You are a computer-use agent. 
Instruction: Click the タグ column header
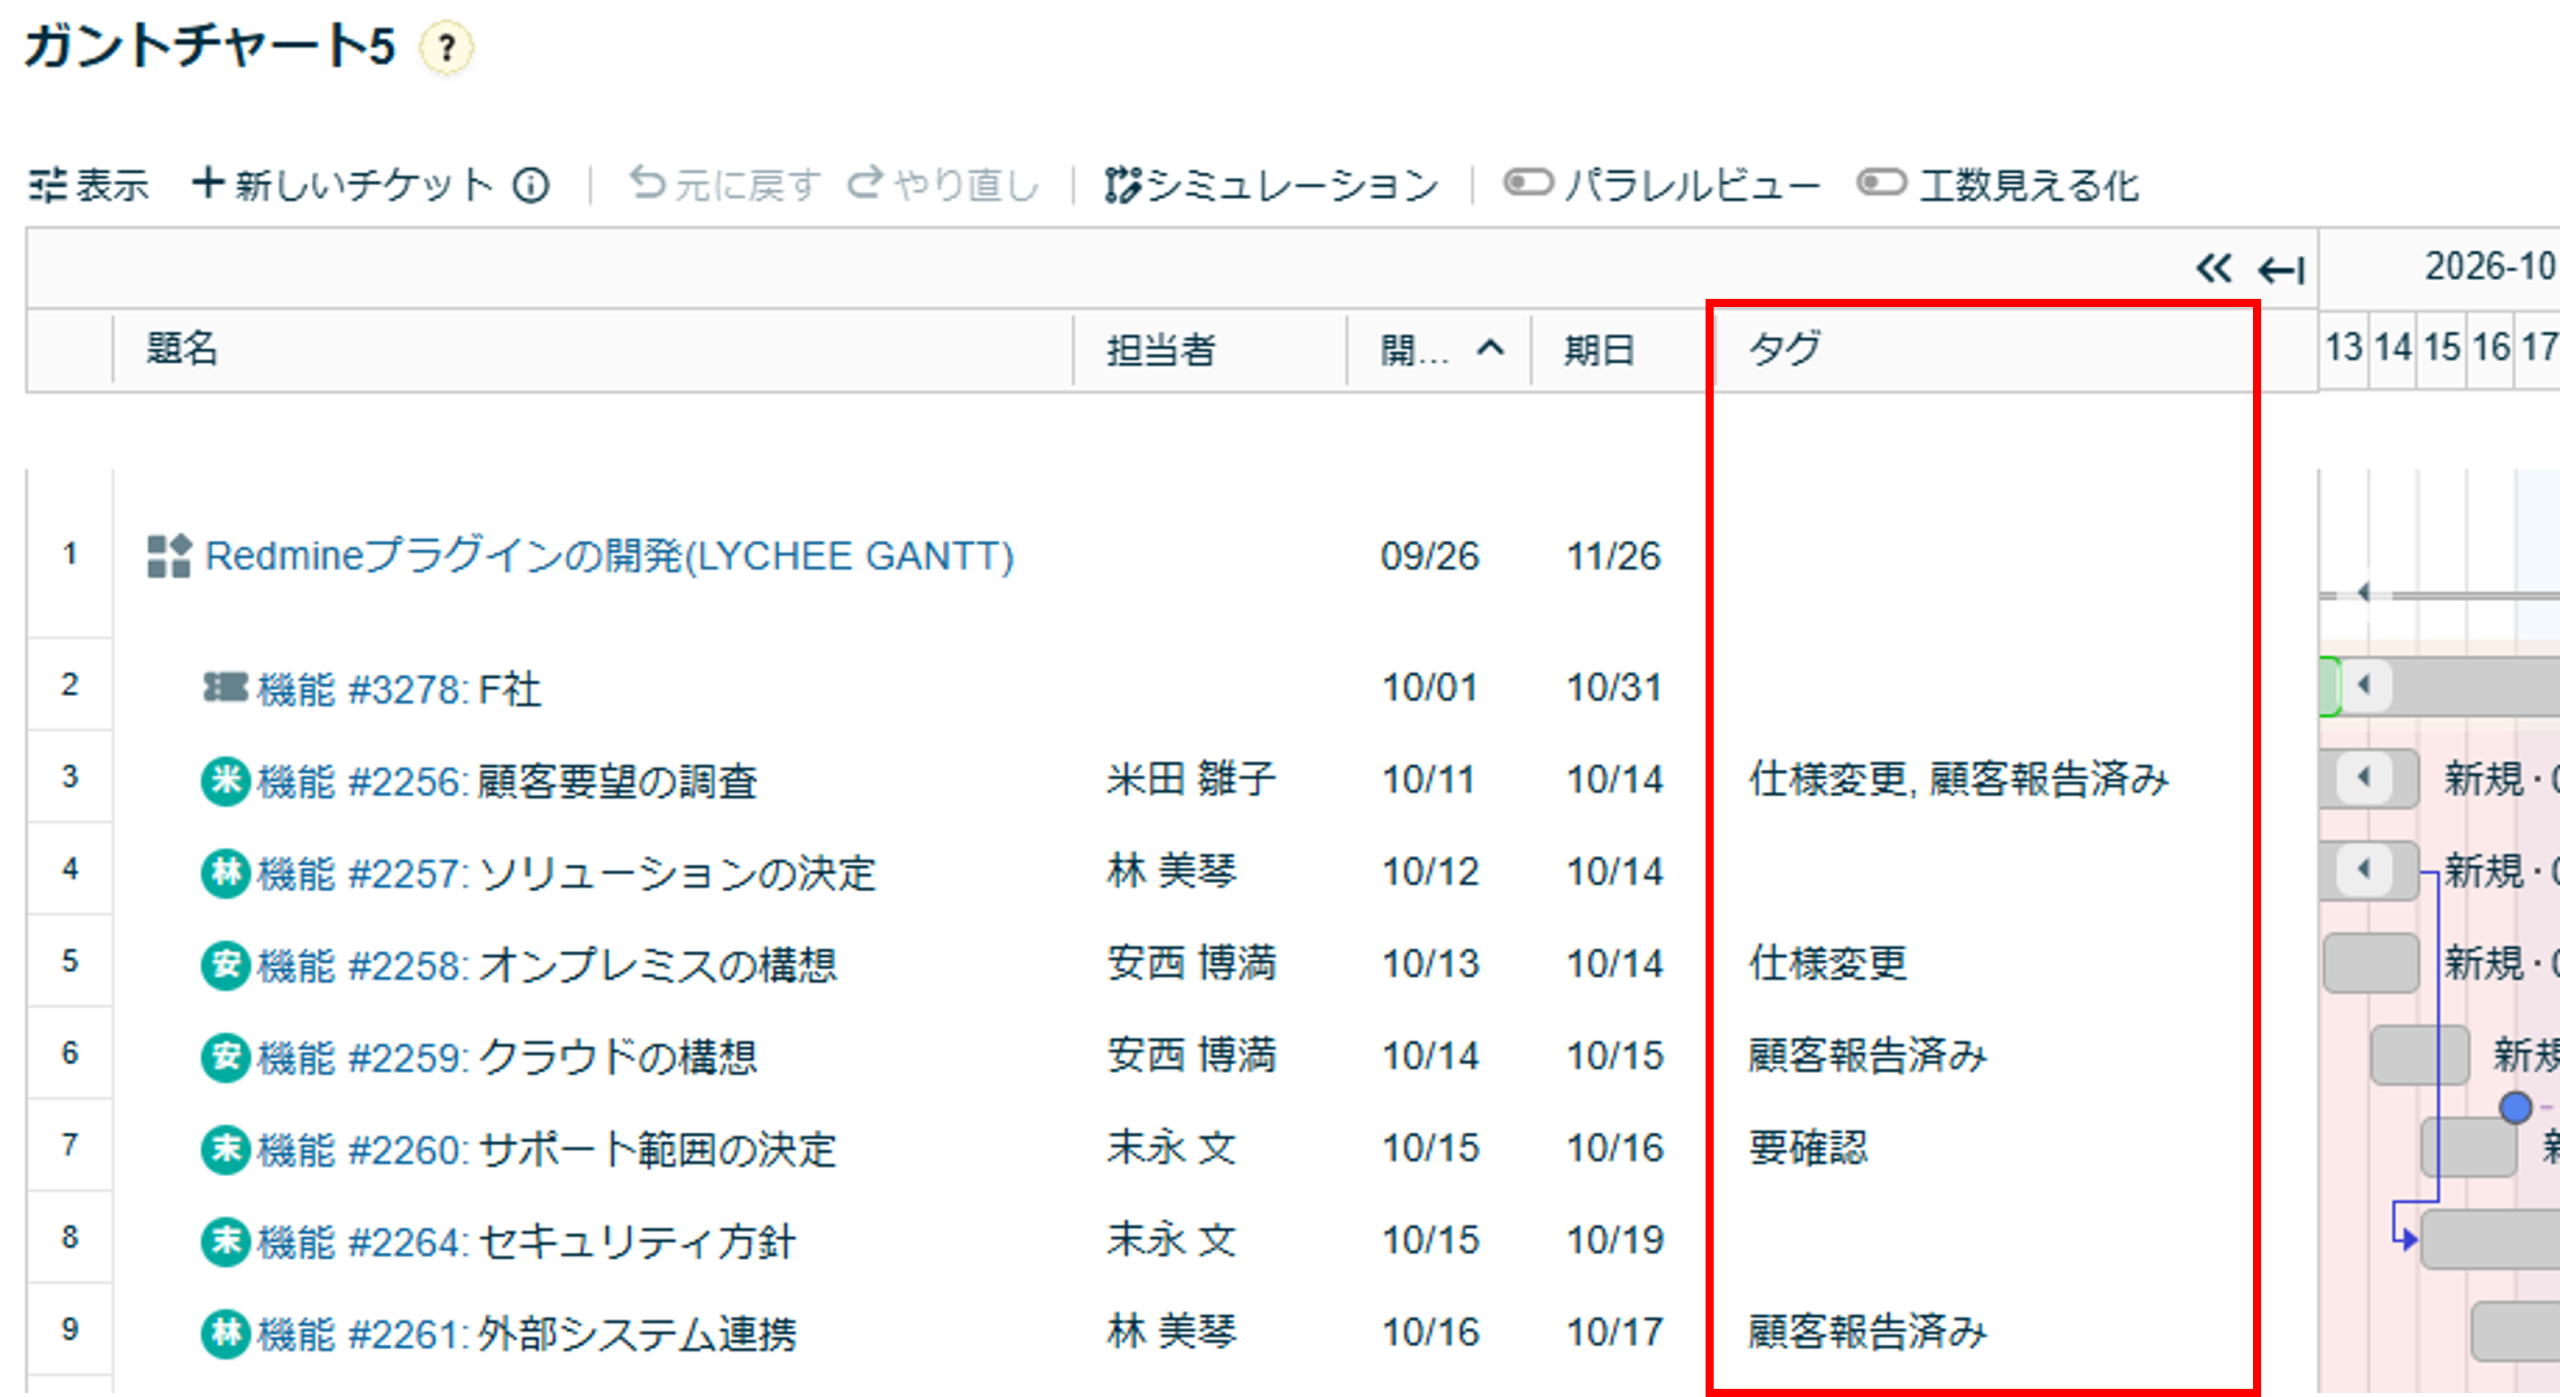(1784, 349)
